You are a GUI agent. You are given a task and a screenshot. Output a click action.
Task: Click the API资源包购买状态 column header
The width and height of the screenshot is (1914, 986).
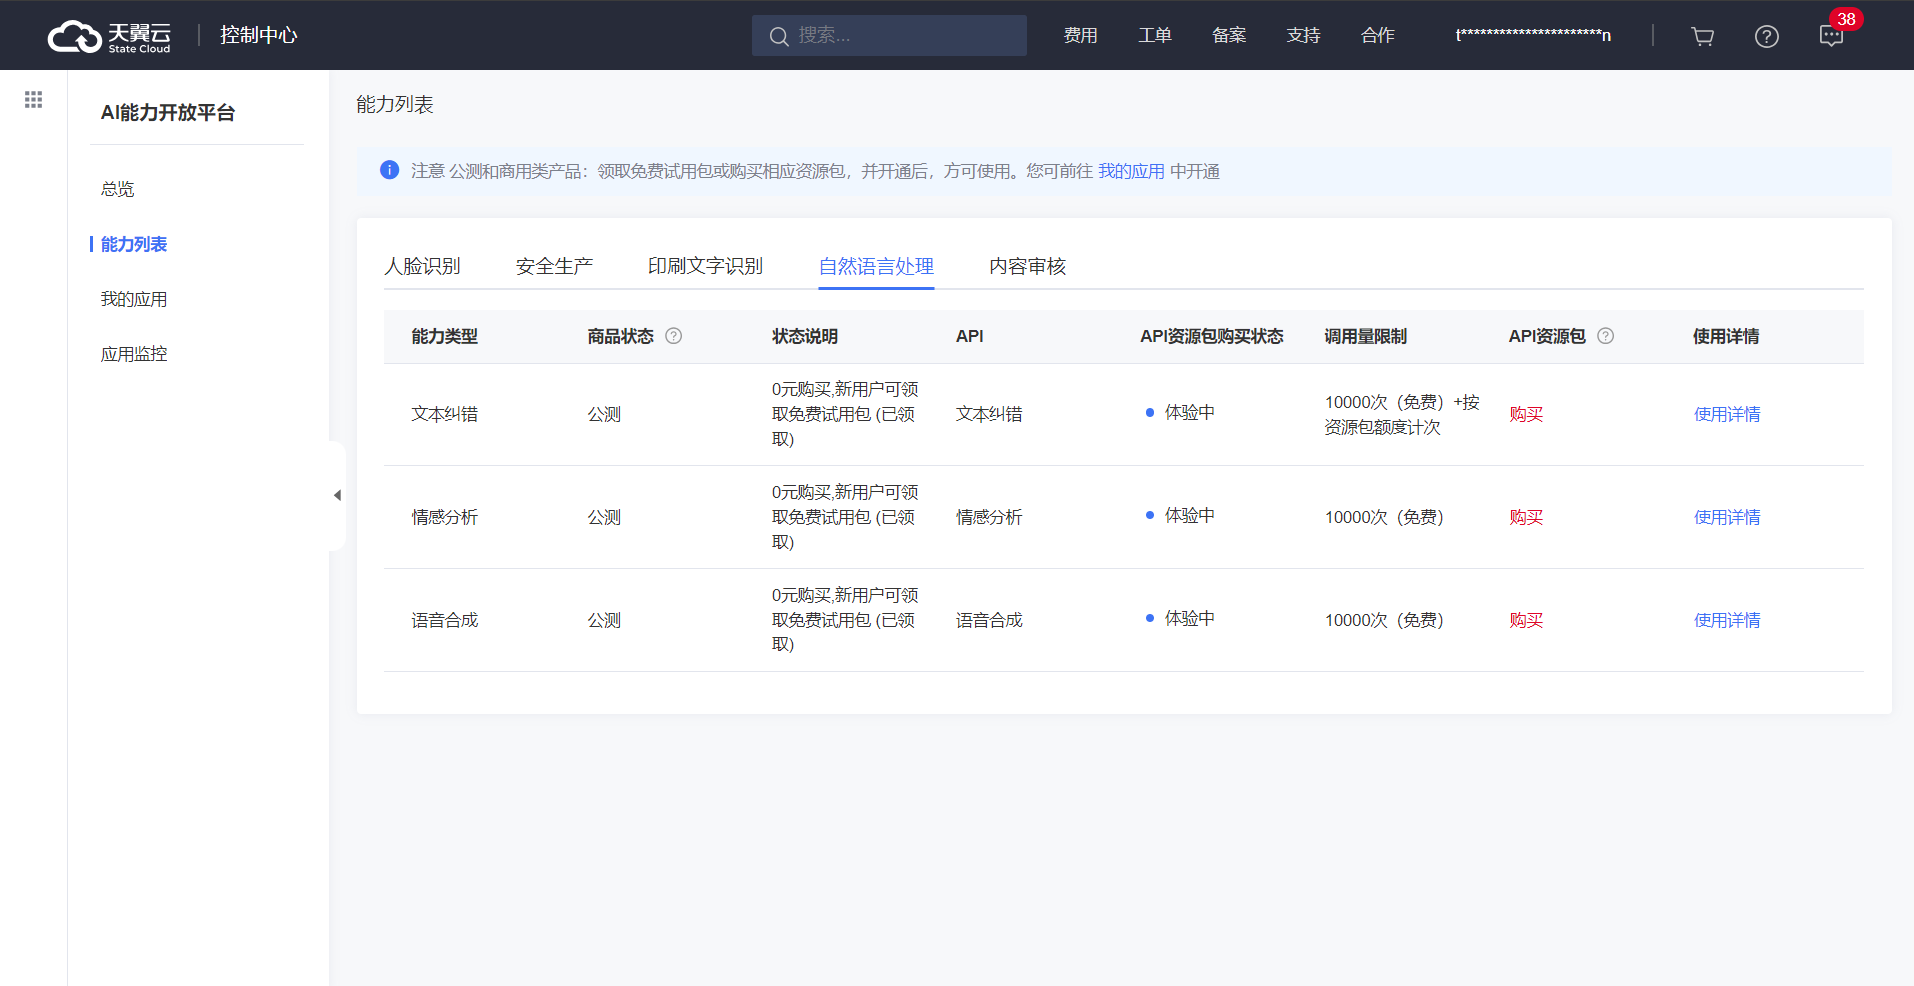(x=1211, y=336)
